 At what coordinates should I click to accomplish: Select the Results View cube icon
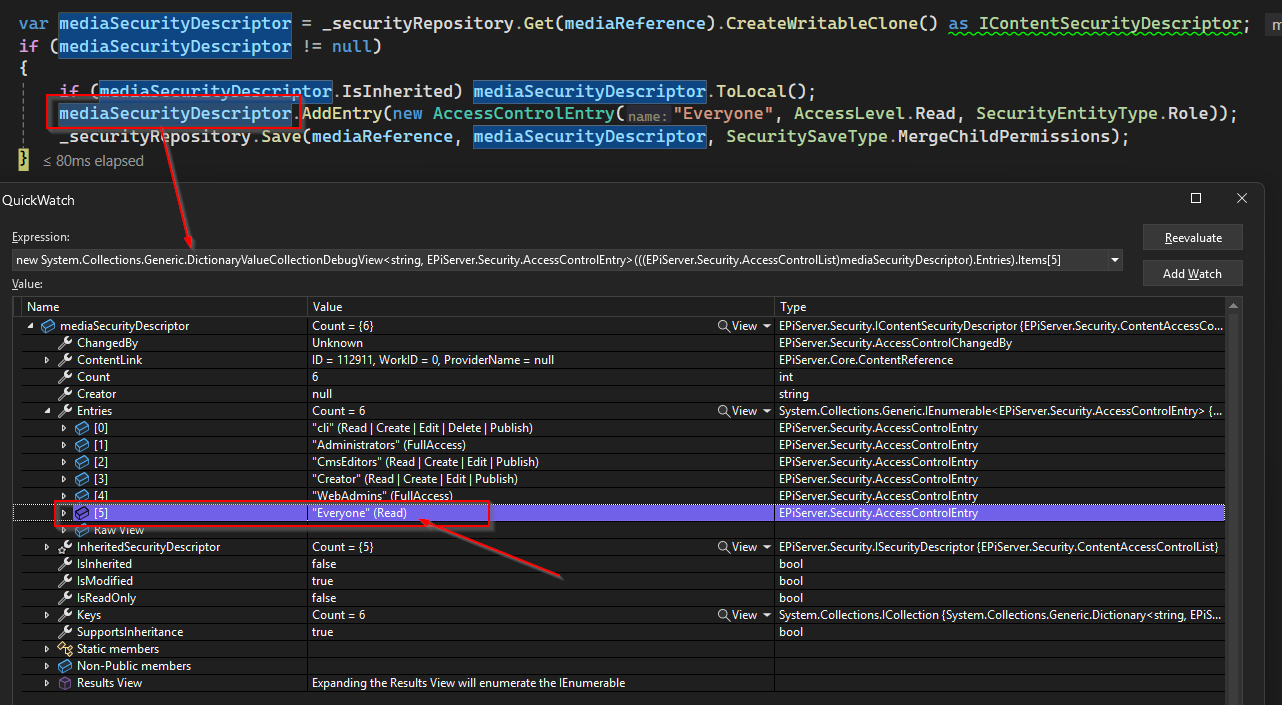click(66, 683)
